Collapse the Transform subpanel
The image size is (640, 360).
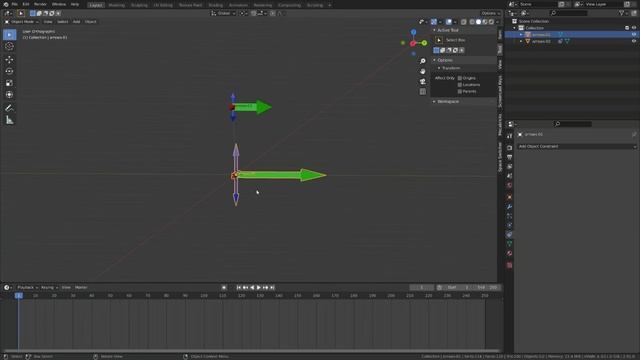coord(439,68)
